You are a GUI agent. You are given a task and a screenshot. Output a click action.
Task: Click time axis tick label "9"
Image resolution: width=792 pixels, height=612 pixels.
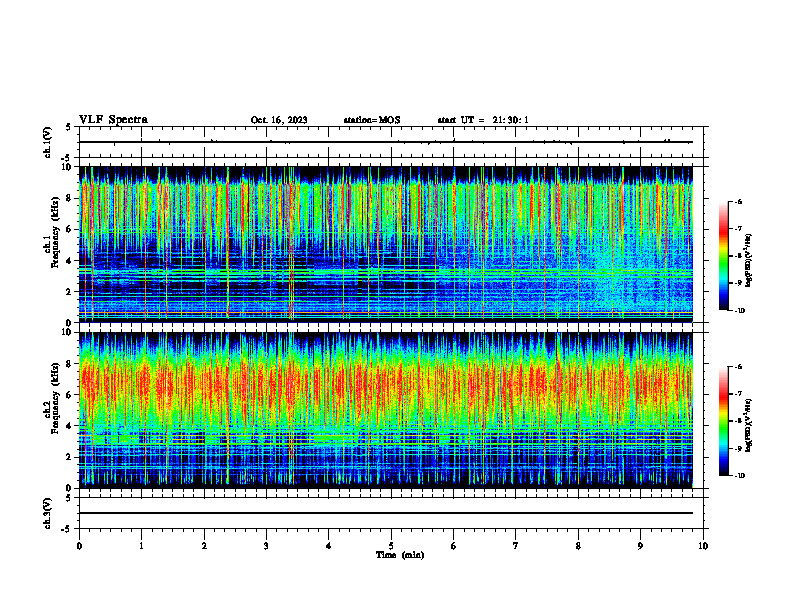(x=640, y=546)
